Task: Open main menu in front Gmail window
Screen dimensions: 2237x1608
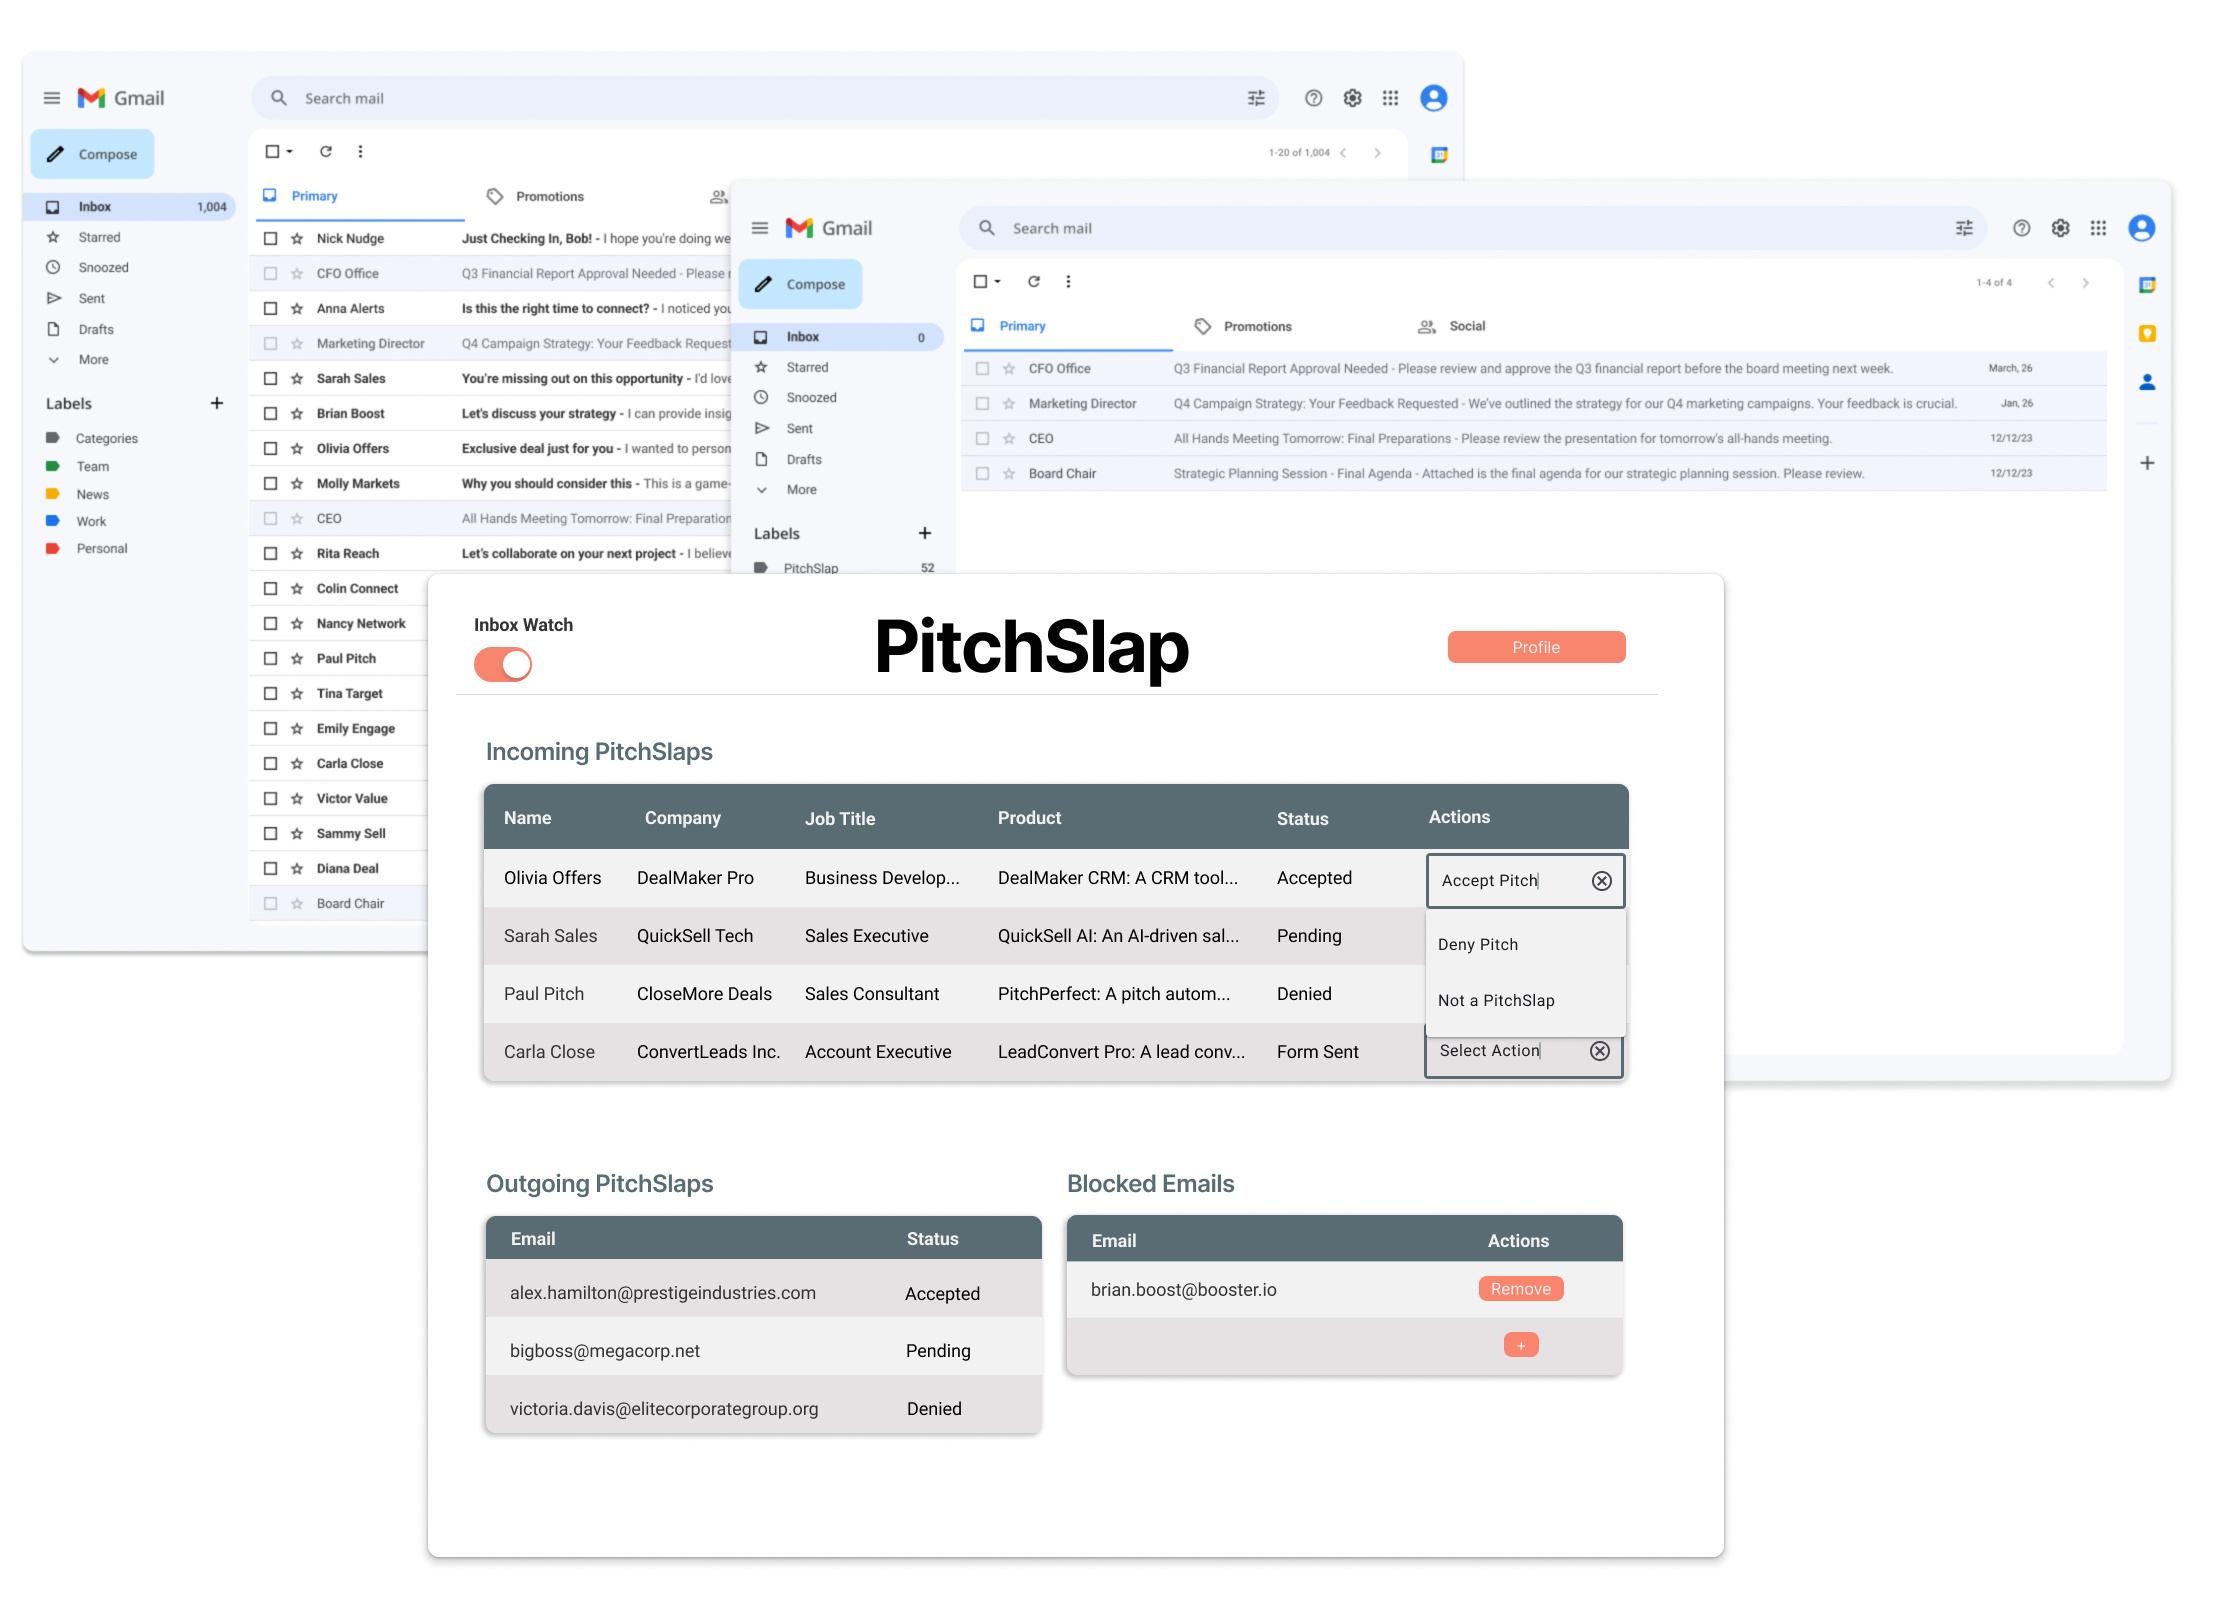Action: click(760, 228)
